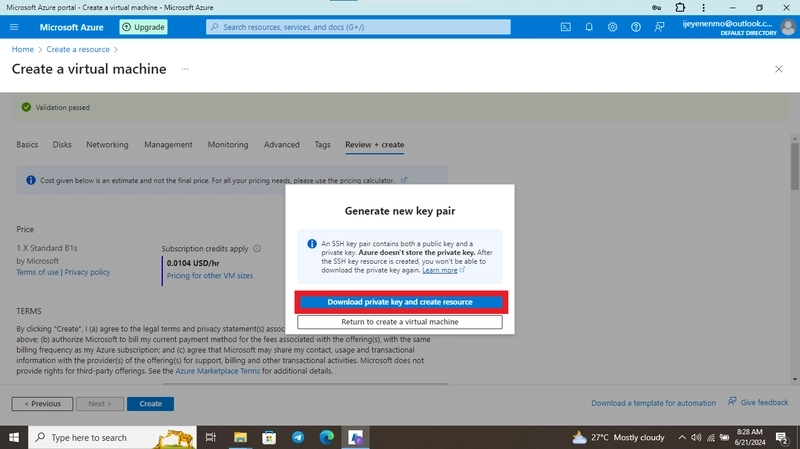Click Return to create a virtual machine
The image size is (800, 449).
pyautogui.click(x=400, y=322)
